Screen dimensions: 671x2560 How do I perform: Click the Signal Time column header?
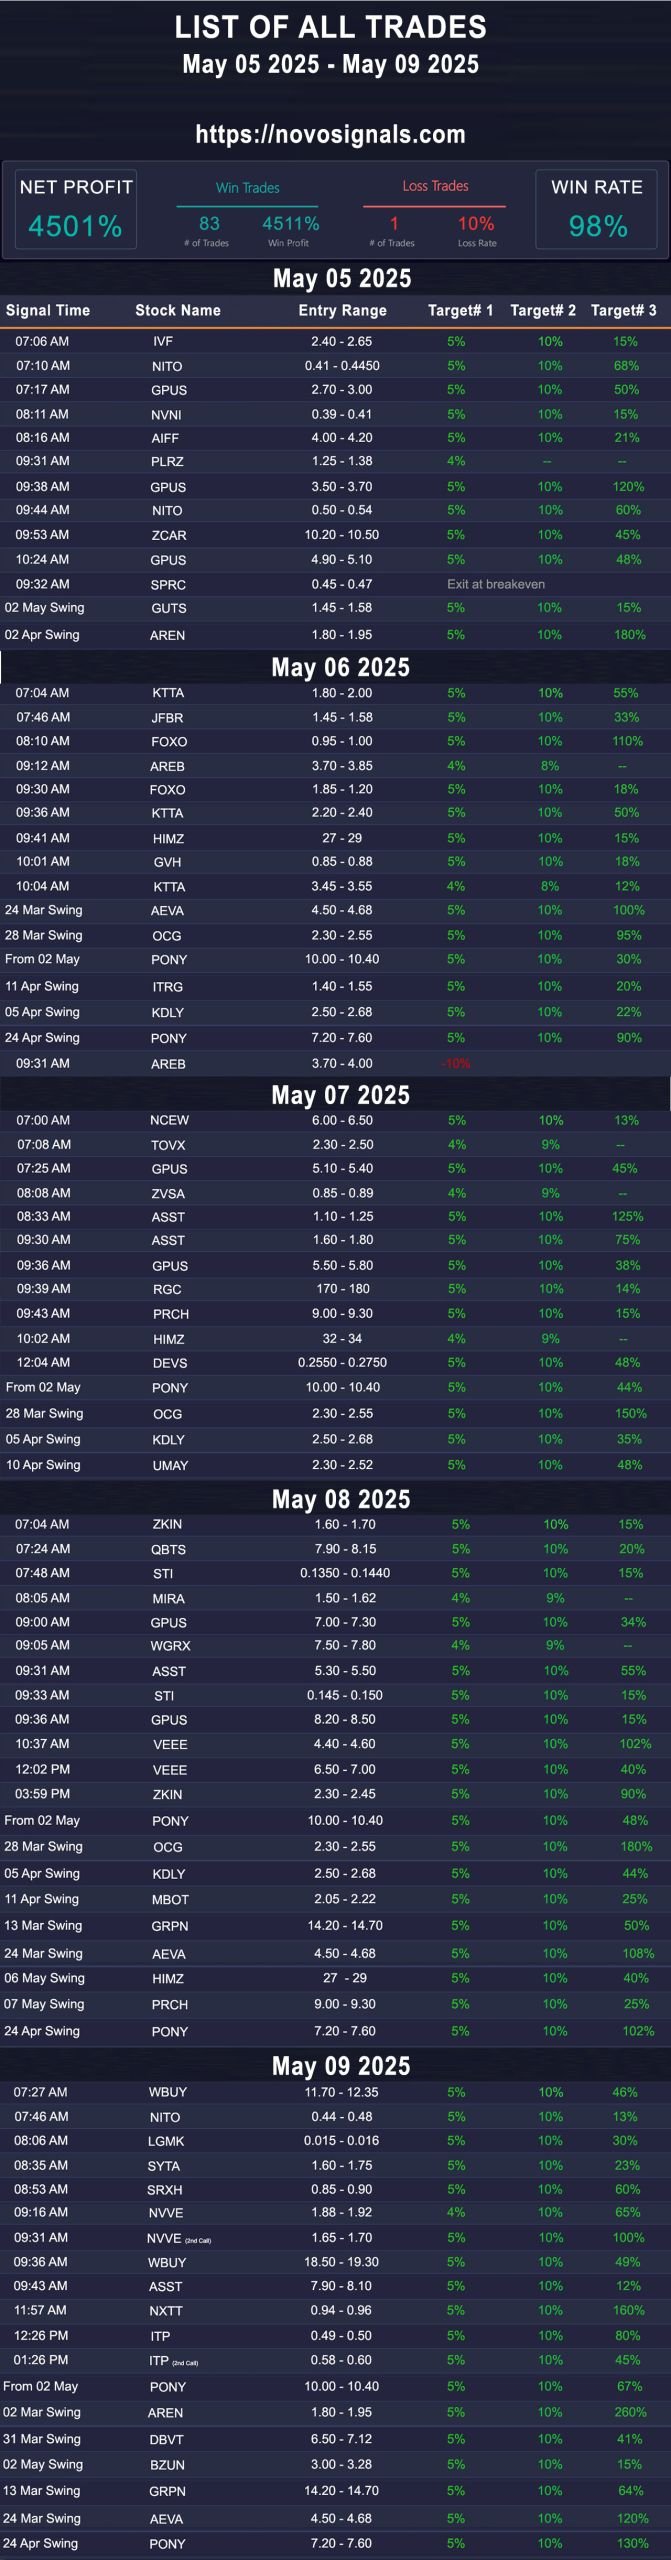[x=48, y=310]
